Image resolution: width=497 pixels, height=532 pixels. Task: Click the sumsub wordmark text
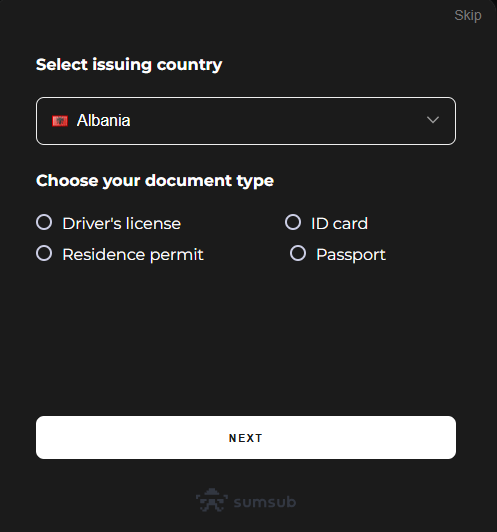[x=265, y=502]
